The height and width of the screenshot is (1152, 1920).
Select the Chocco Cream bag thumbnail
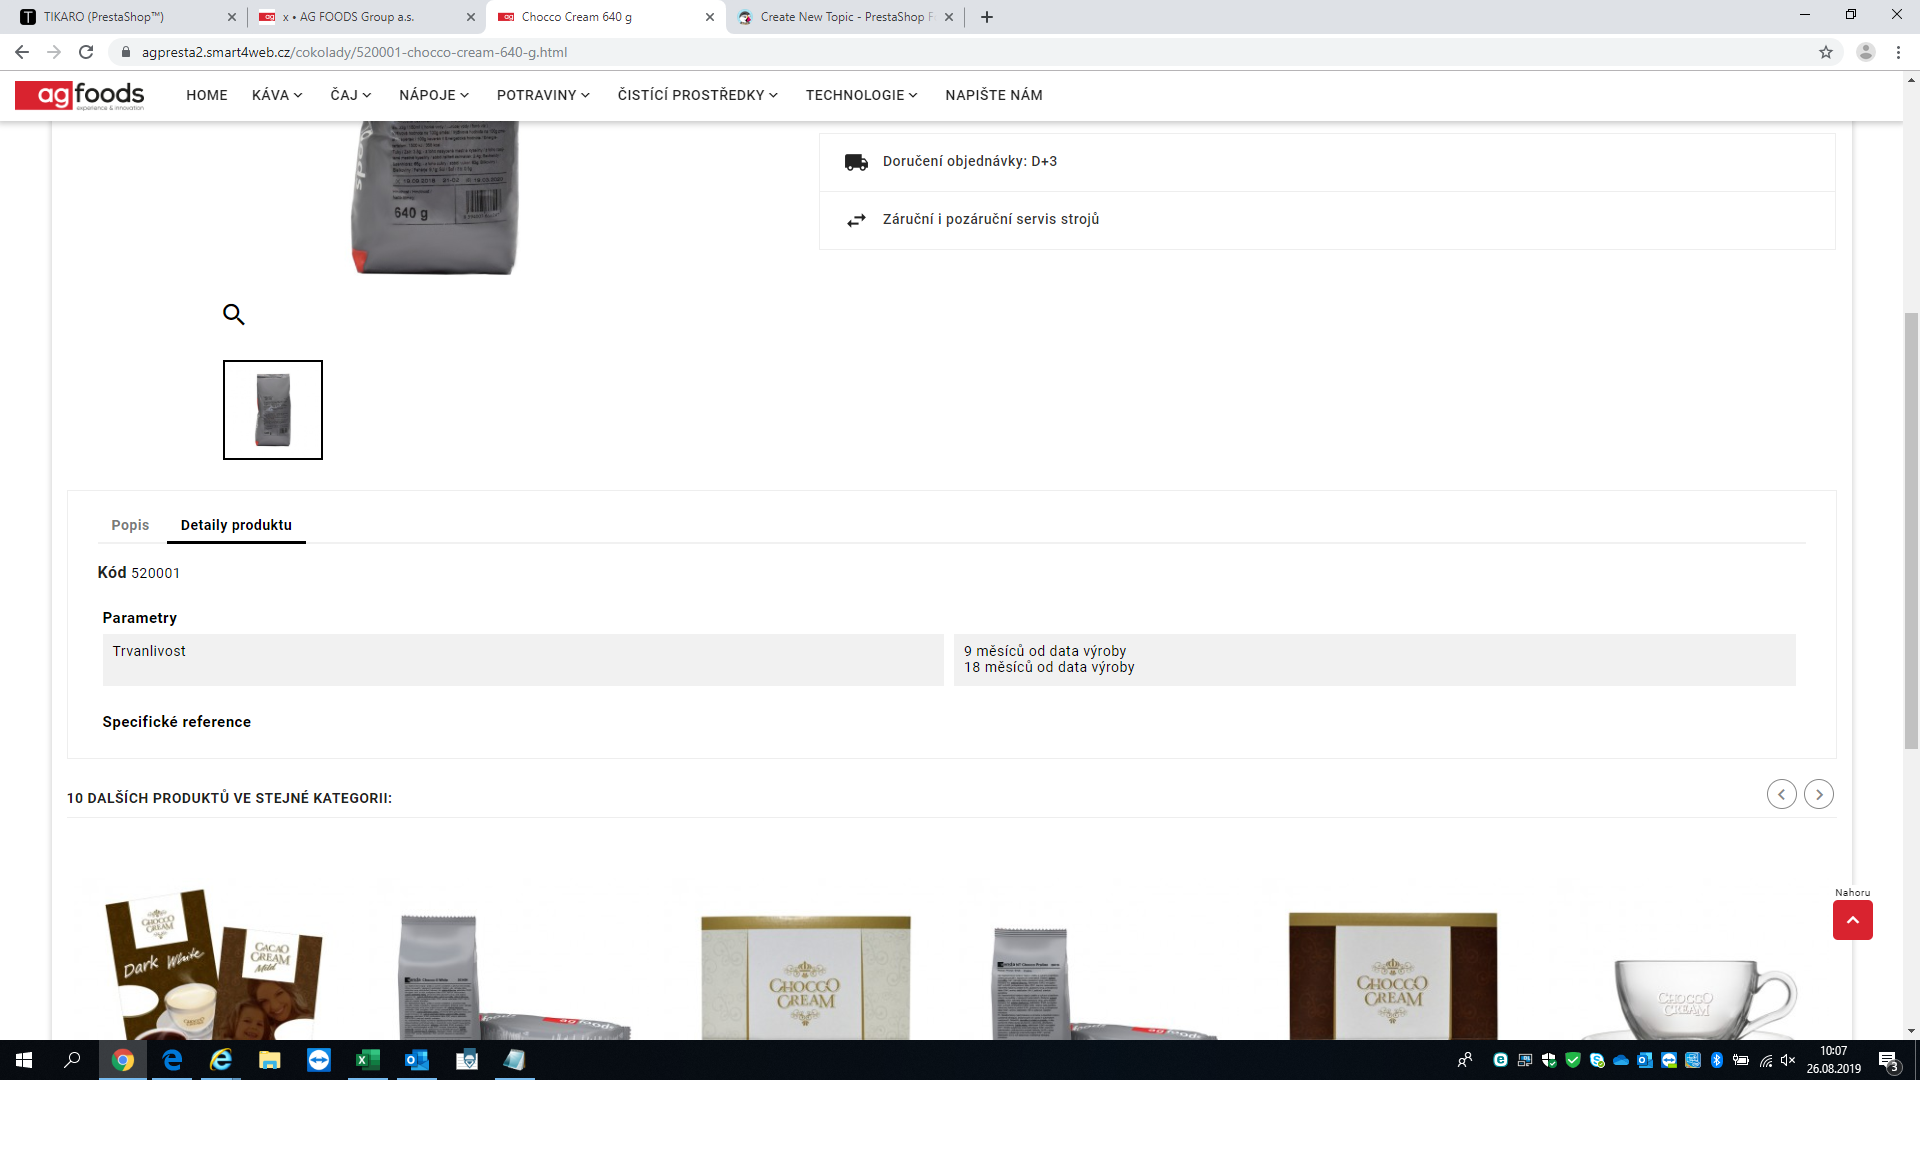coord(273,410)
